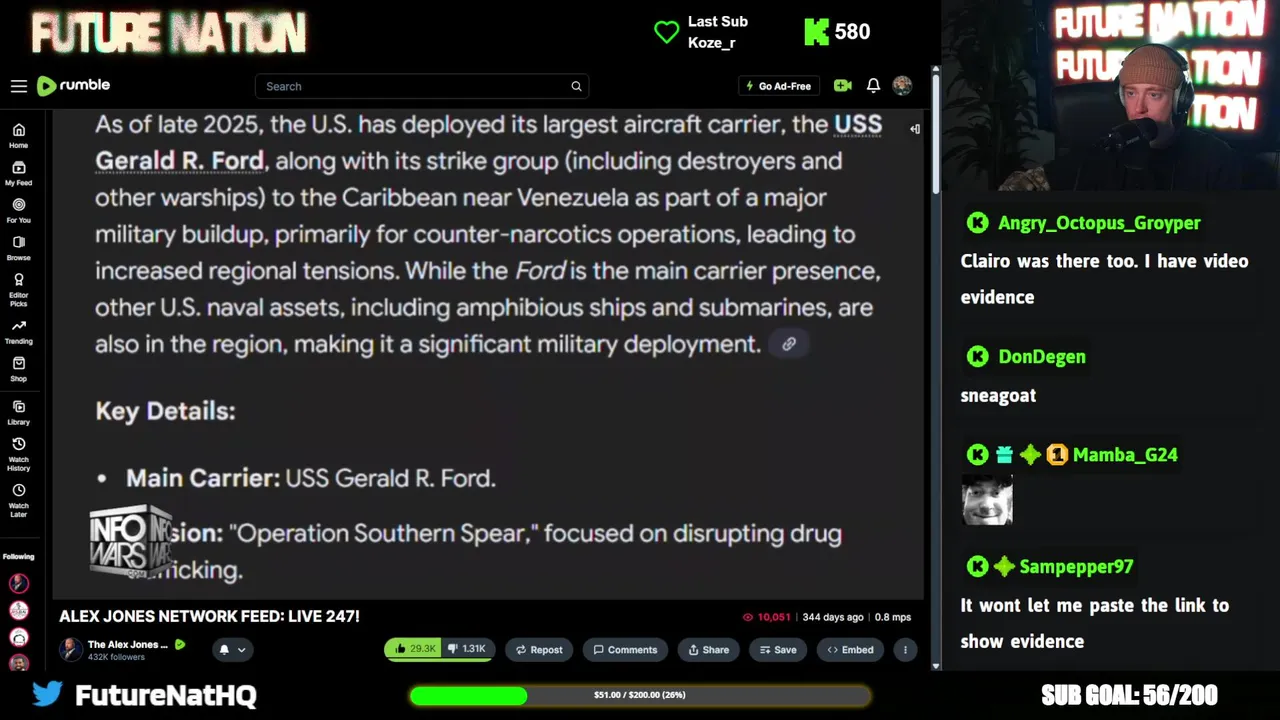Click the green verified badge beside channel name
This screenshot has height=720, width=1280.
(x=180, y=645)
